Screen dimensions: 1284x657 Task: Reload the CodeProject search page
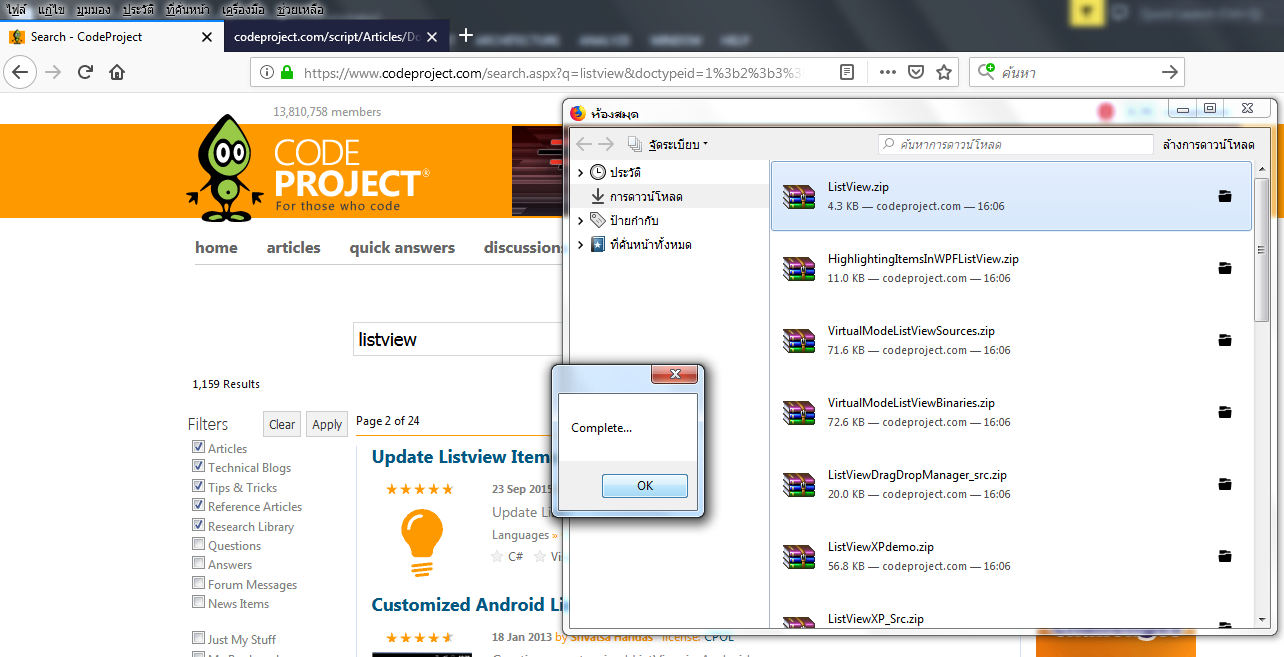pos(86,72)
